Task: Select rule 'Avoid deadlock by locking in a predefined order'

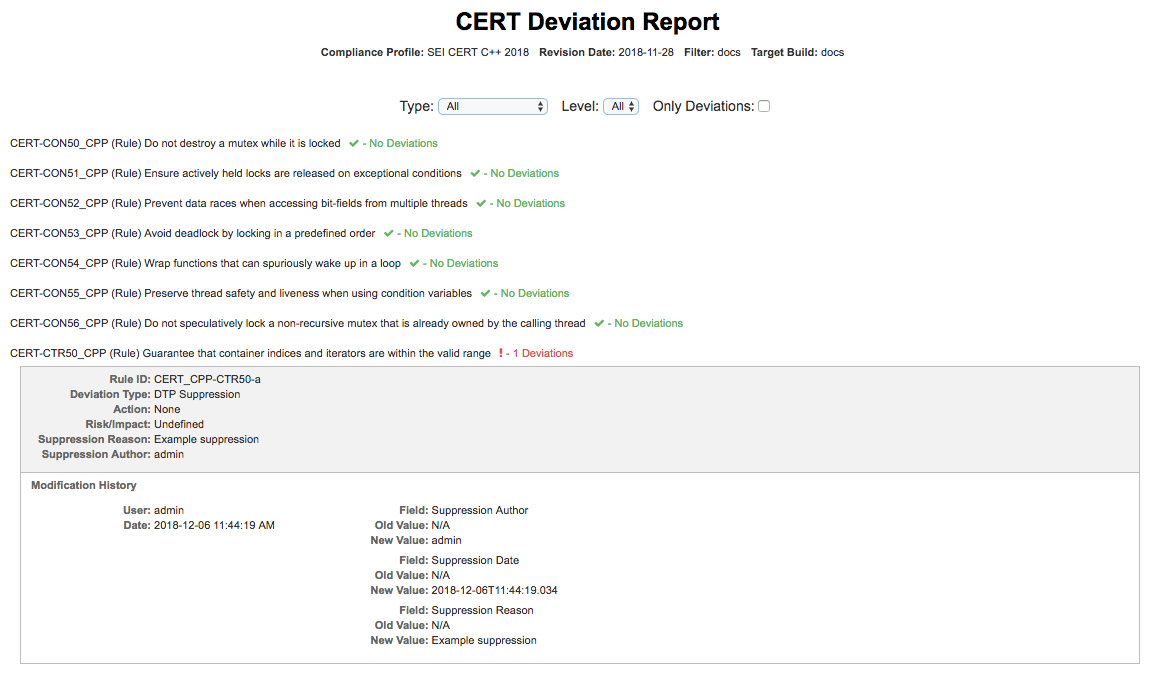Action: tap(260, 234)
